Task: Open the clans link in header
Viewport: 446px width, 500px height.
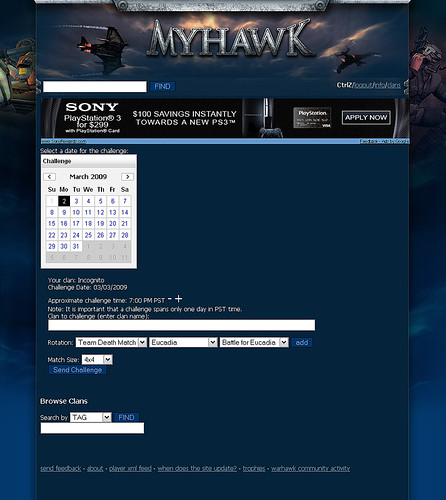Action: tap(394, 85)
